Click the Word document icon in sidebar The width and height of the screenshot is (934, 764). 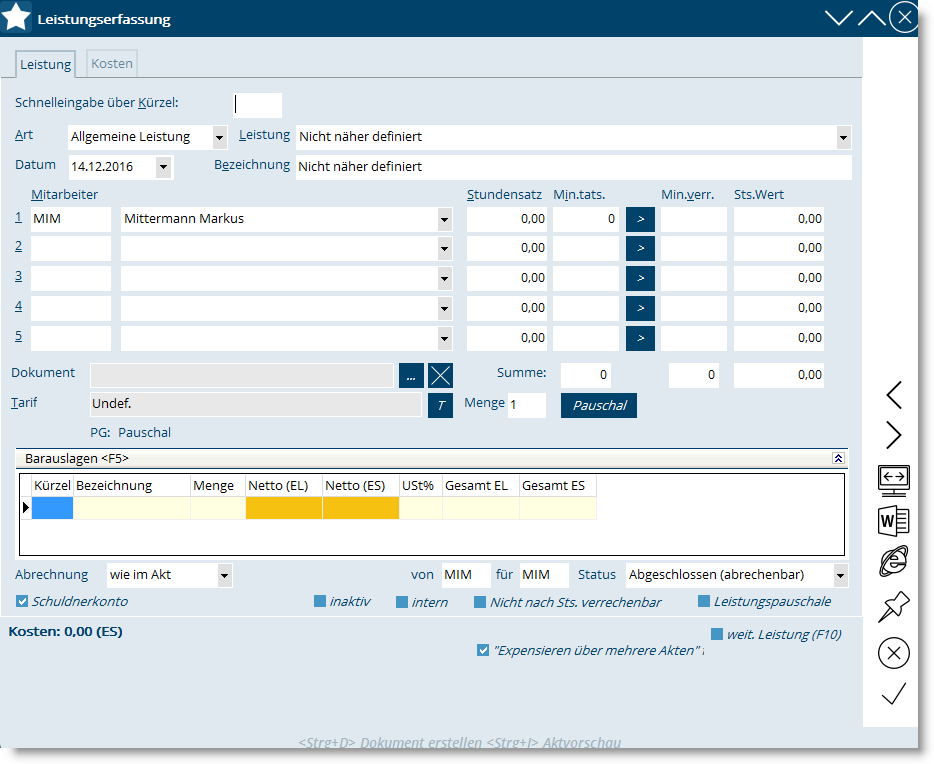[893, 521]
